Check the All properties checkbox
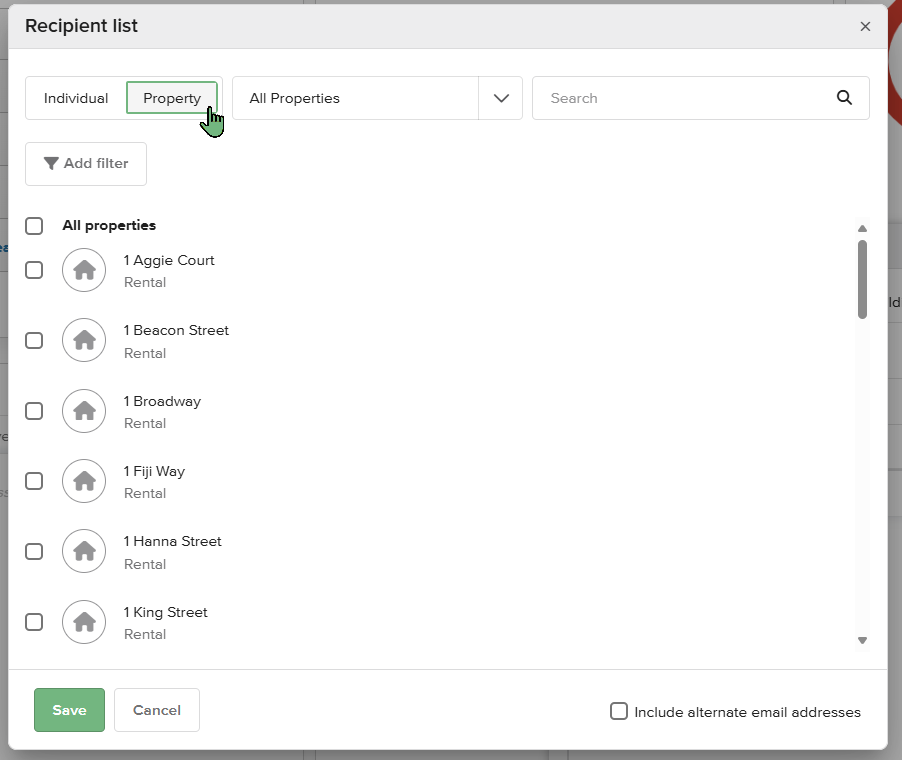The width and height of the screenshot is (902, 760). [33, 225]
